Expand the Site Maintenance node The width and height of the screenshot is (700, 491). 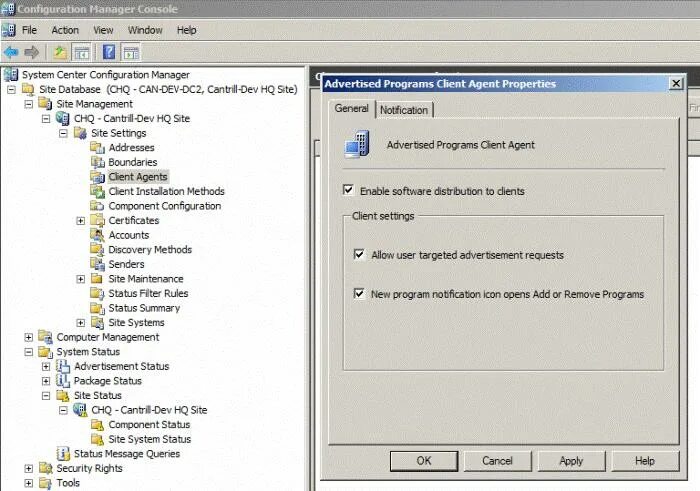[81, 279]
